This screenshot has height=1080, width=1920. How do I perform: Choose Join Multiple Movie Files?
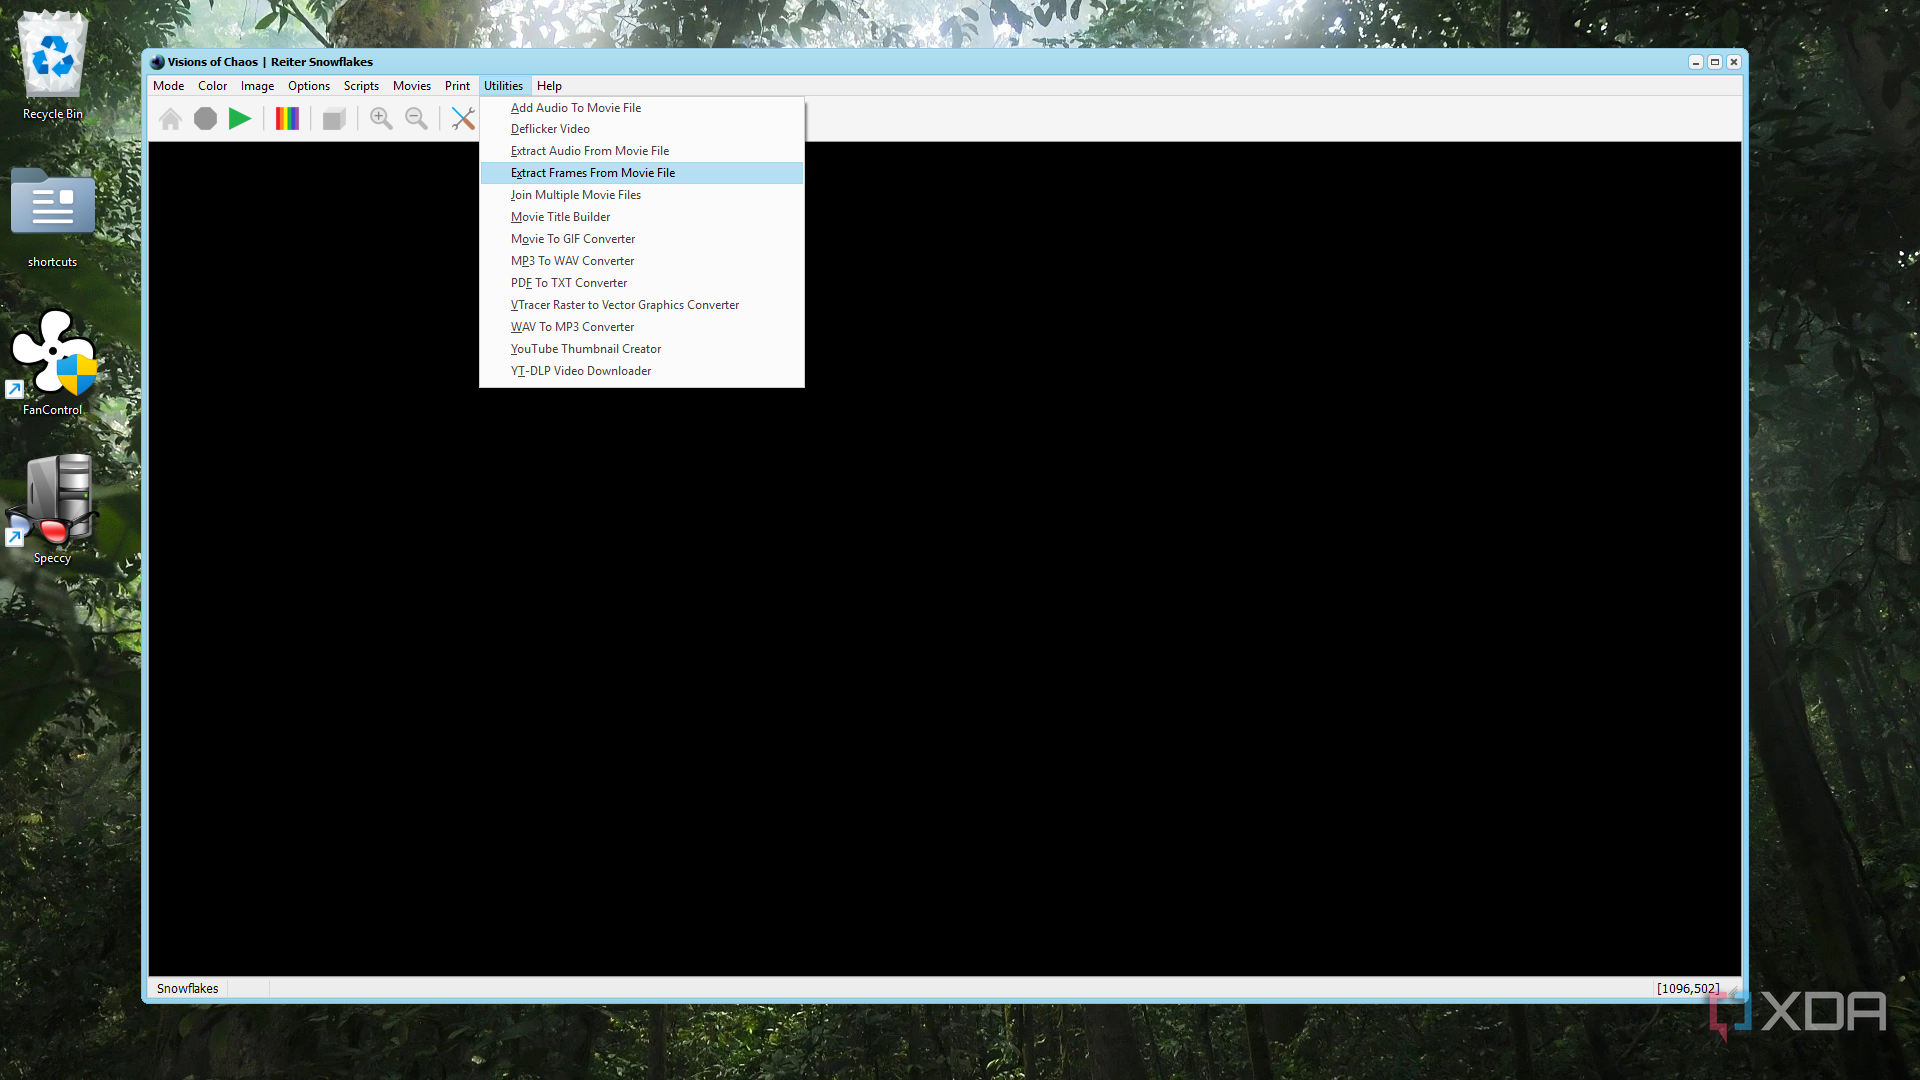(x=642, y=195)
